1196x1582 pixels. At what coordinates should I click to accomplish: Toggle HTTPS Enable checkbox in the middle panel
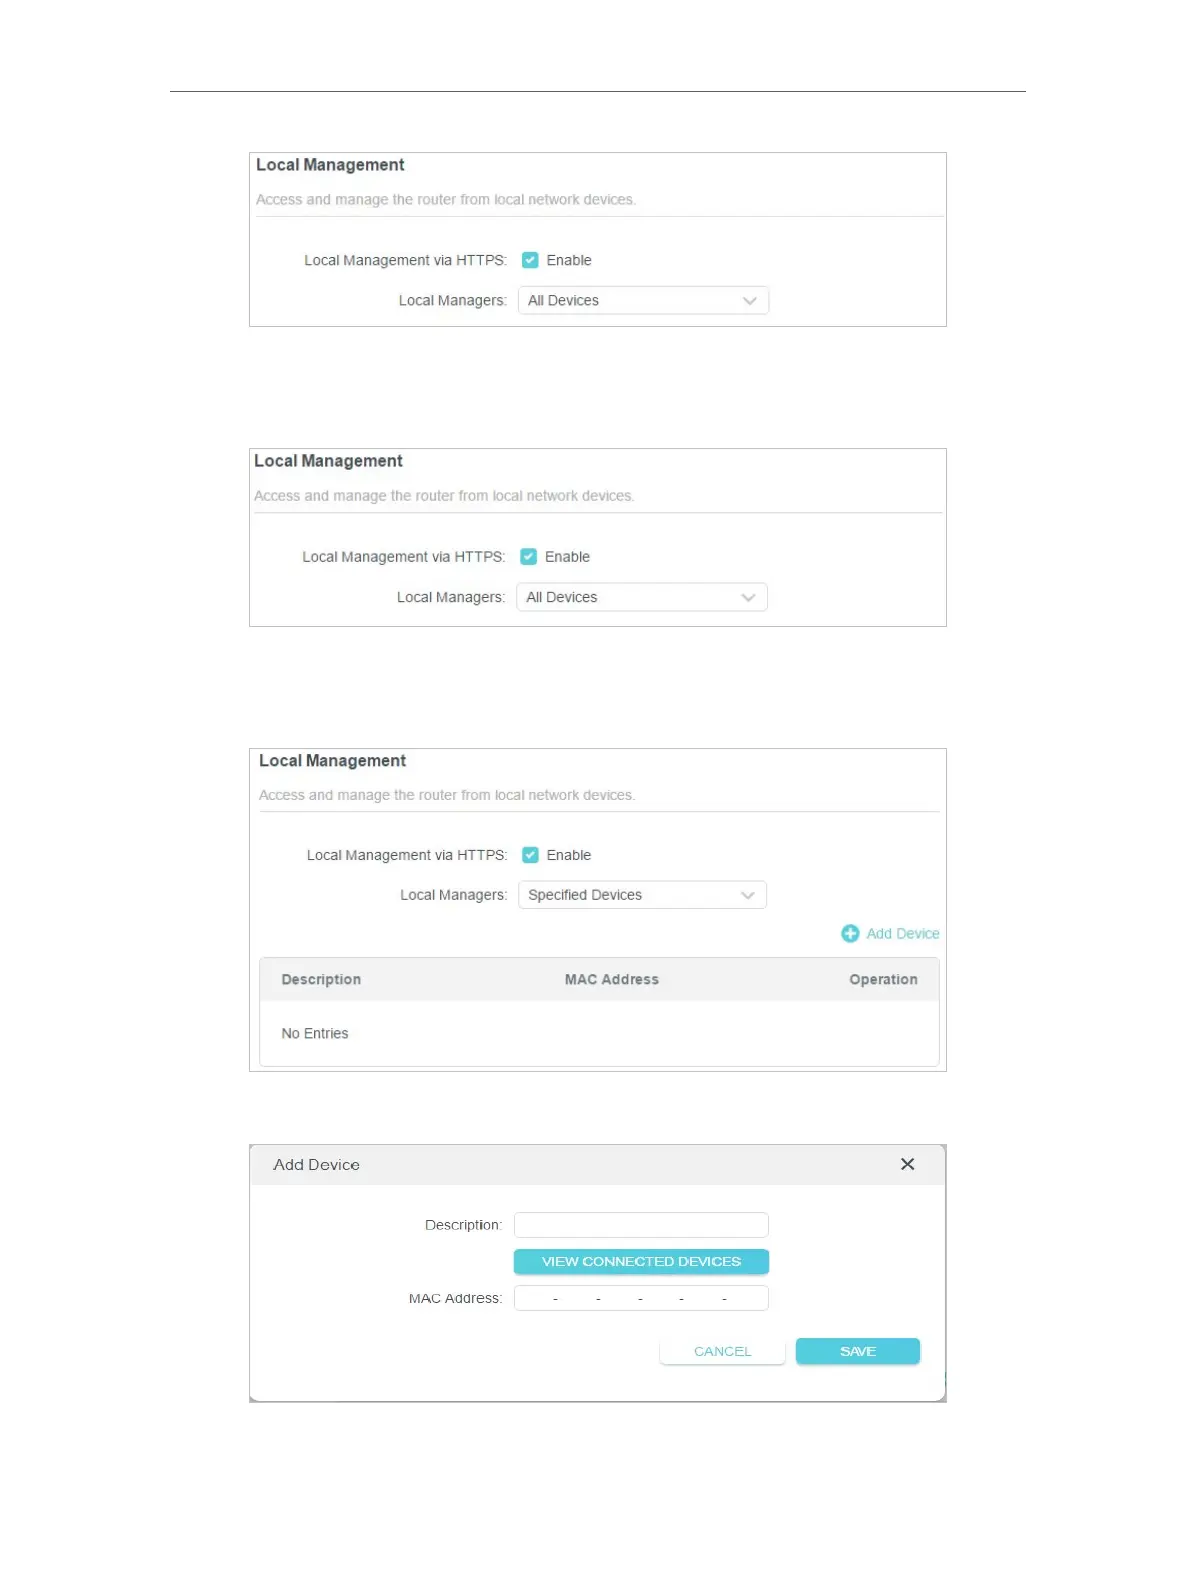[528, 557]
